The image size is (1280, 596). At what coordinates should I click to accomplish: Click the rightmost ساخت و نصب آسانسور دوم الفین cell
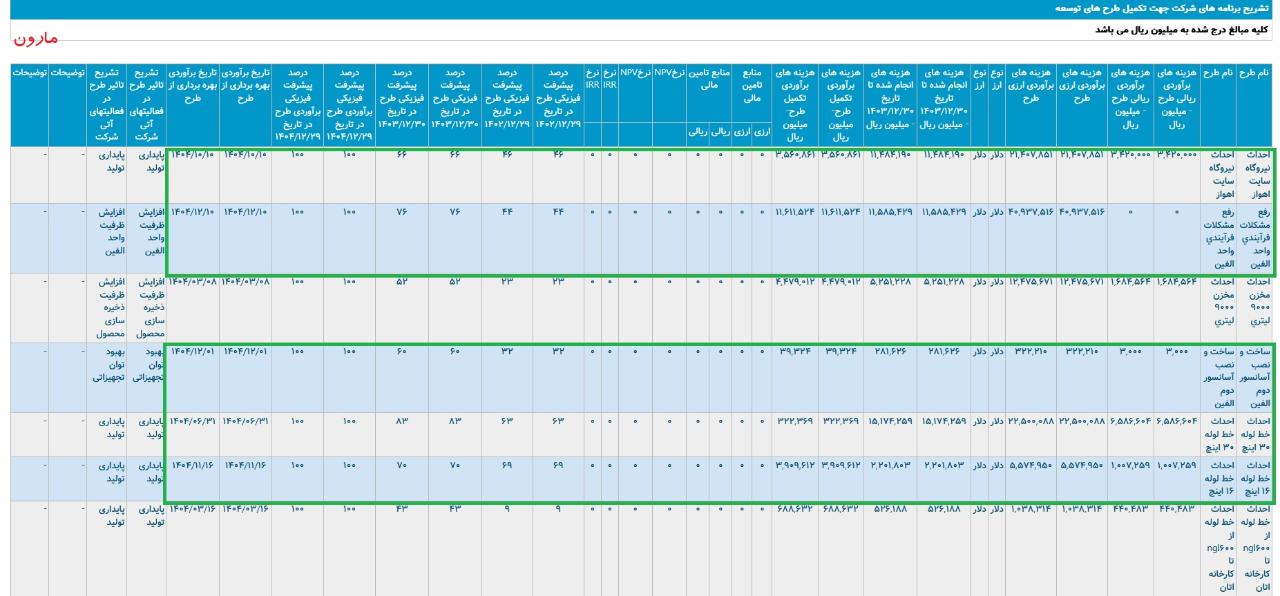1256,378
